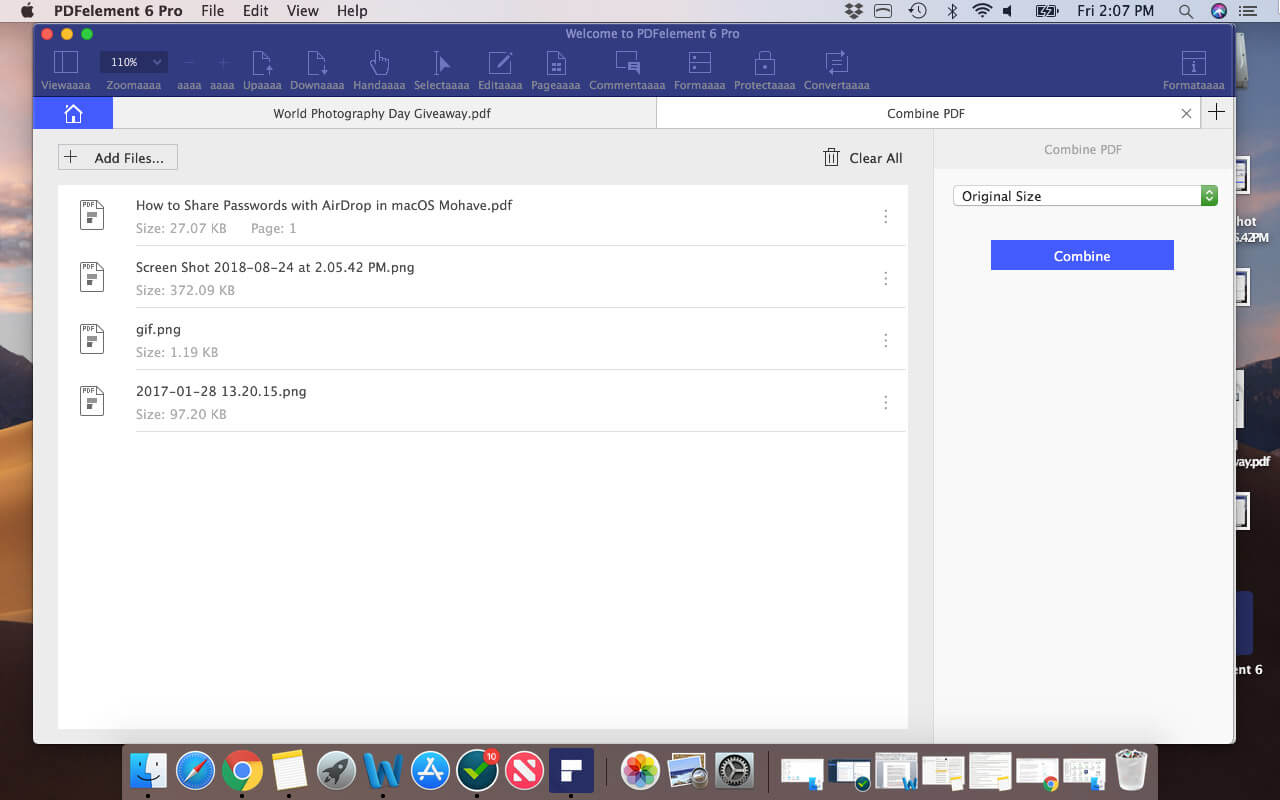Open options menu for gif.png row
The image size is (1280, 800).
(885, 340)
